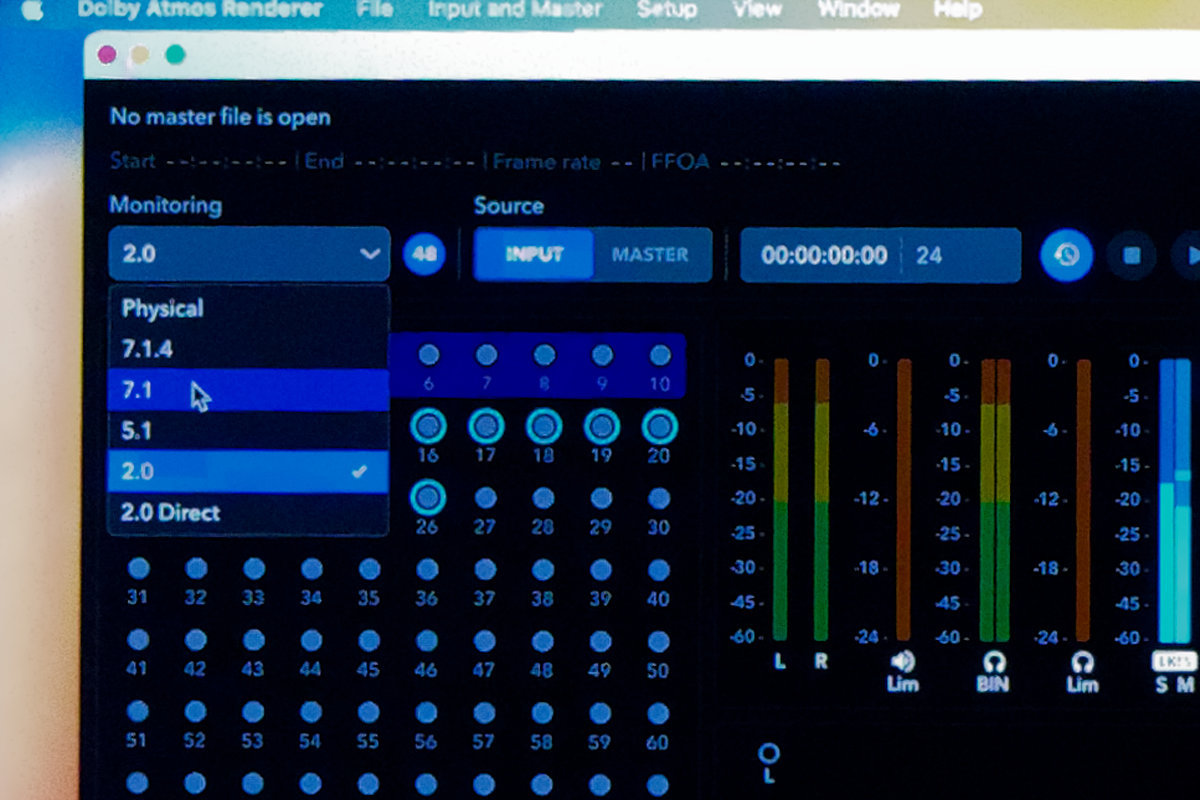This screenshot has width=1200, height=800.
Task: Toggle active input object 16
Action: click(x=428, y=426)
